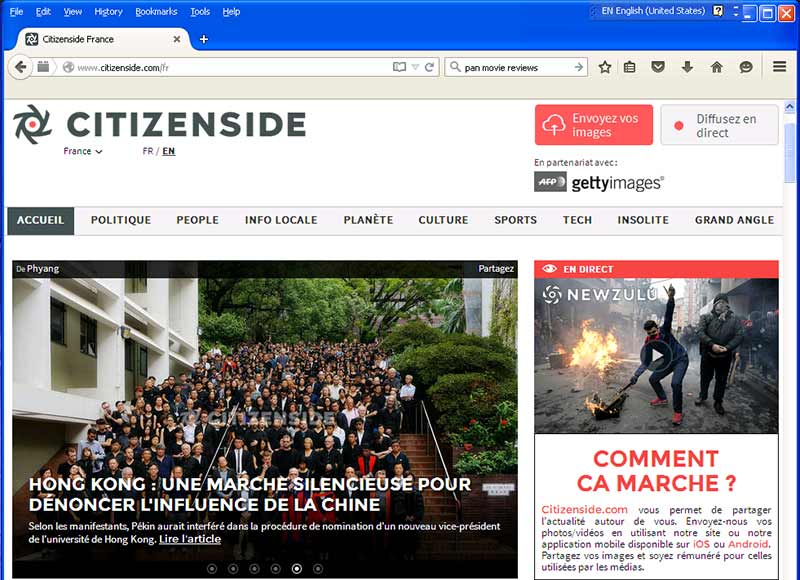Open the GRAND ANGLE section
Screen dimensions: 800x580
pos(734,220)
